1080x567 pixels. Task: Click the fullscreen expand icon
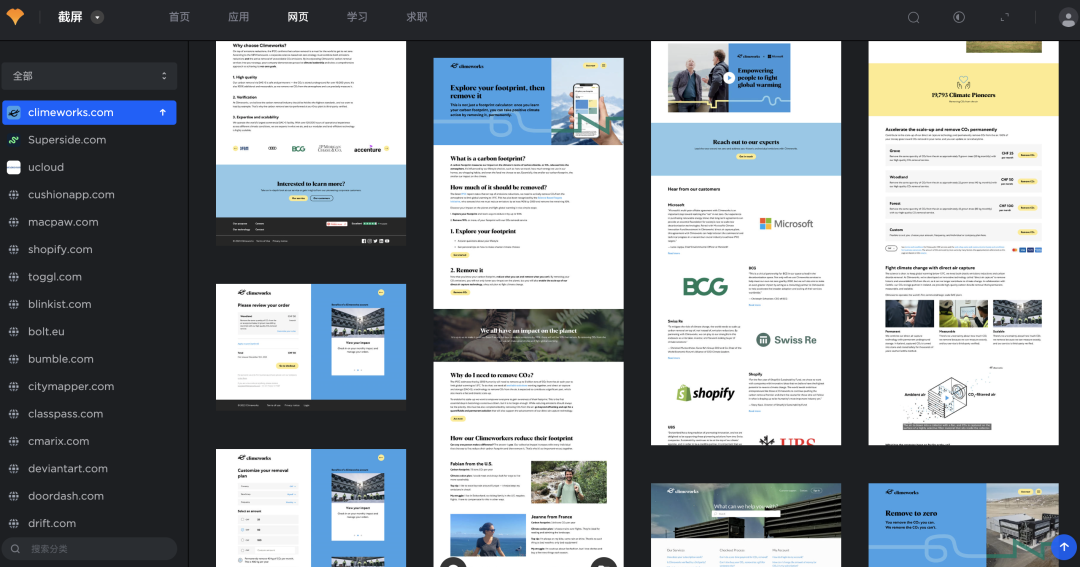click(x=1004, y=17)
